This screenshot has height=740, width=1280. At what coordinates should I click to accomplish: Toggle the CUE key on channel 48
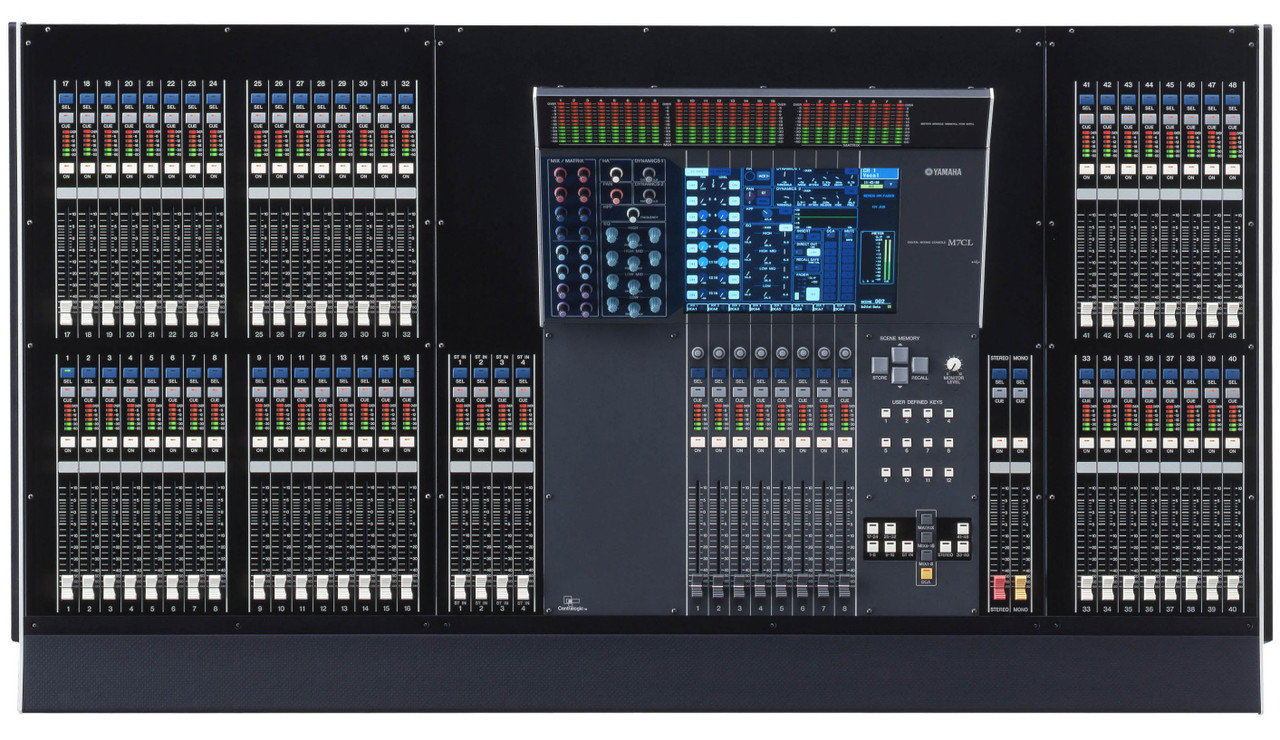click(1233, 117)
